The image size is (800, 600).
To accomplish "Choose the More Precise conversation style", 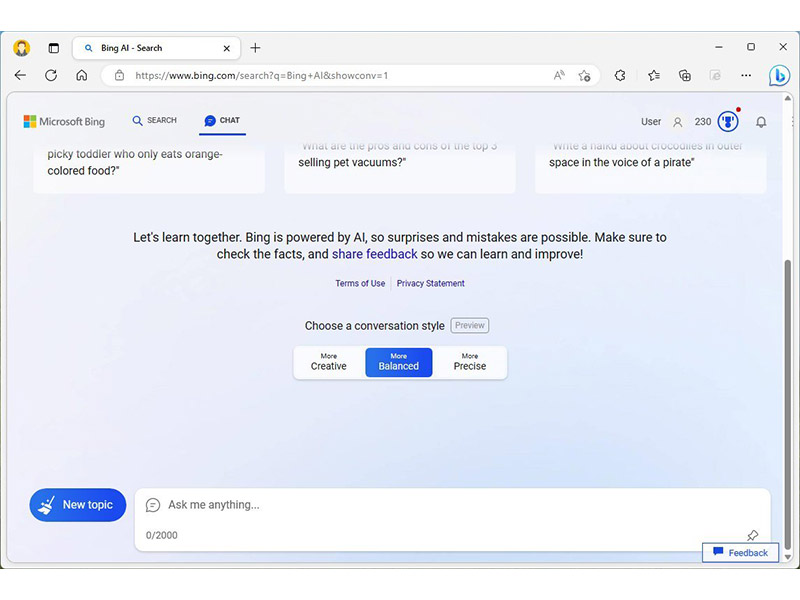I will [x=470, y=362].
